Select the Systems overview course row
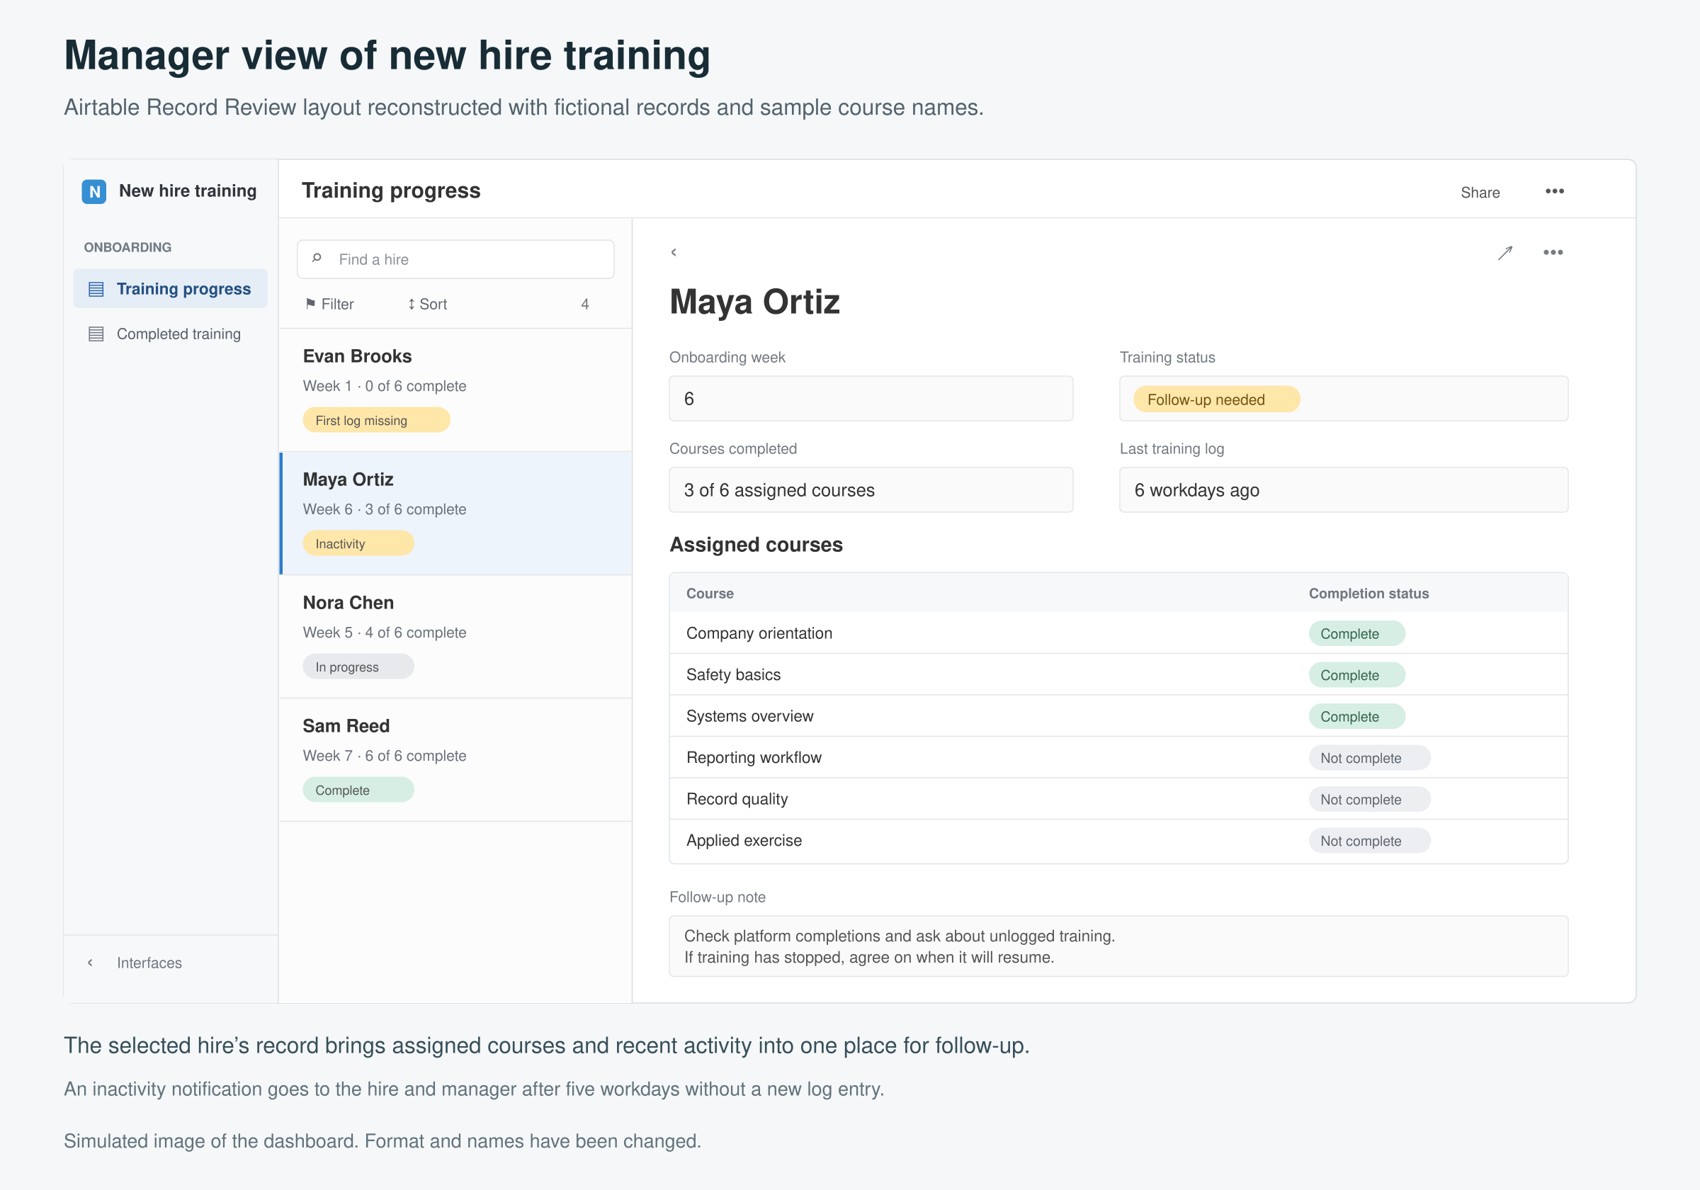Viewport: 1700px width, 1190px height. pos(1118,716)
